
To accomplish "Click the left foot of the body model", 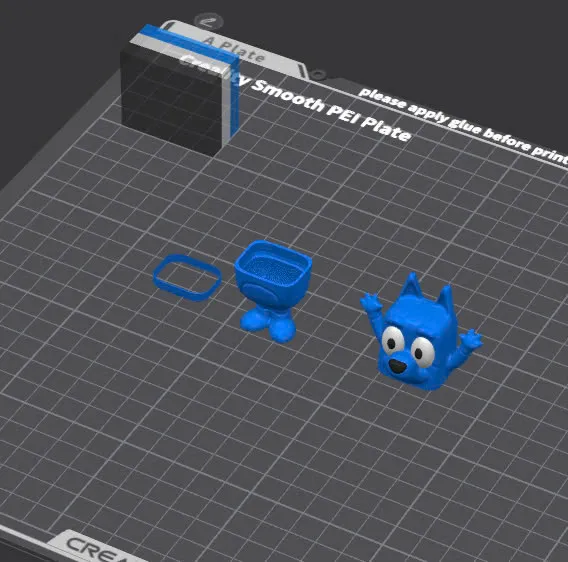I will (x=254, y=320).
